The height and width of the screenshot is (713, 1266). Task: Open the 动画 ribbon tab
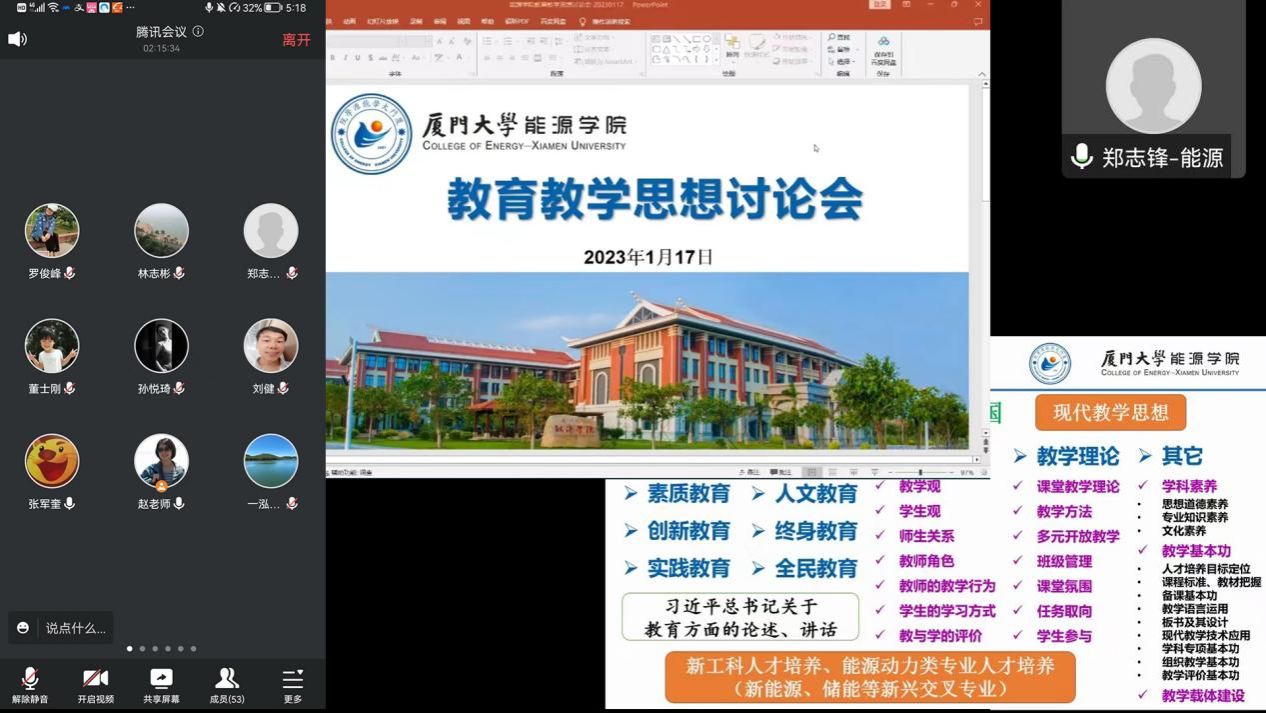click(349, 21)
